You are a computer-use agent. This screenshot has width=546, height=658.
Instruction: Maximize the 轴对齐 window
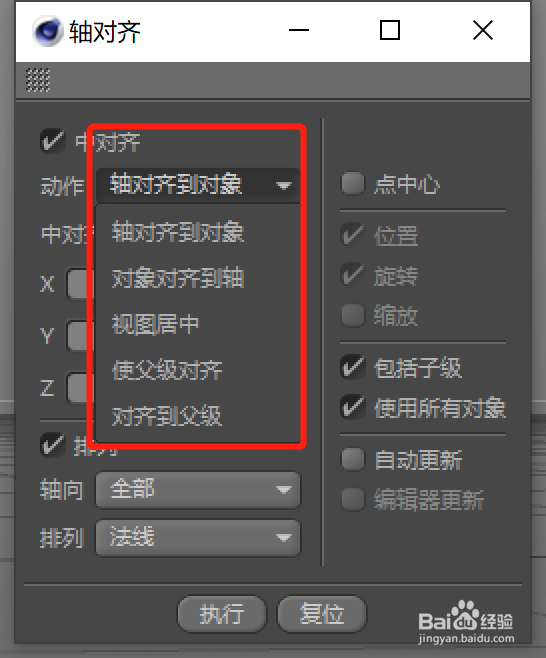pyautogui.click(x=389, y=30)
